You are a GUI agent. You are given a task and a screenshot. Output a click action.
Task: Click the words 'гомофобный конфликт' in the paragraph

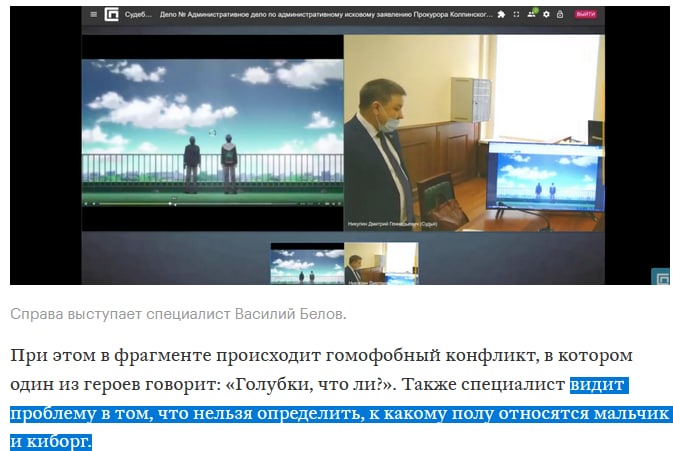click(x=430, y=356)
